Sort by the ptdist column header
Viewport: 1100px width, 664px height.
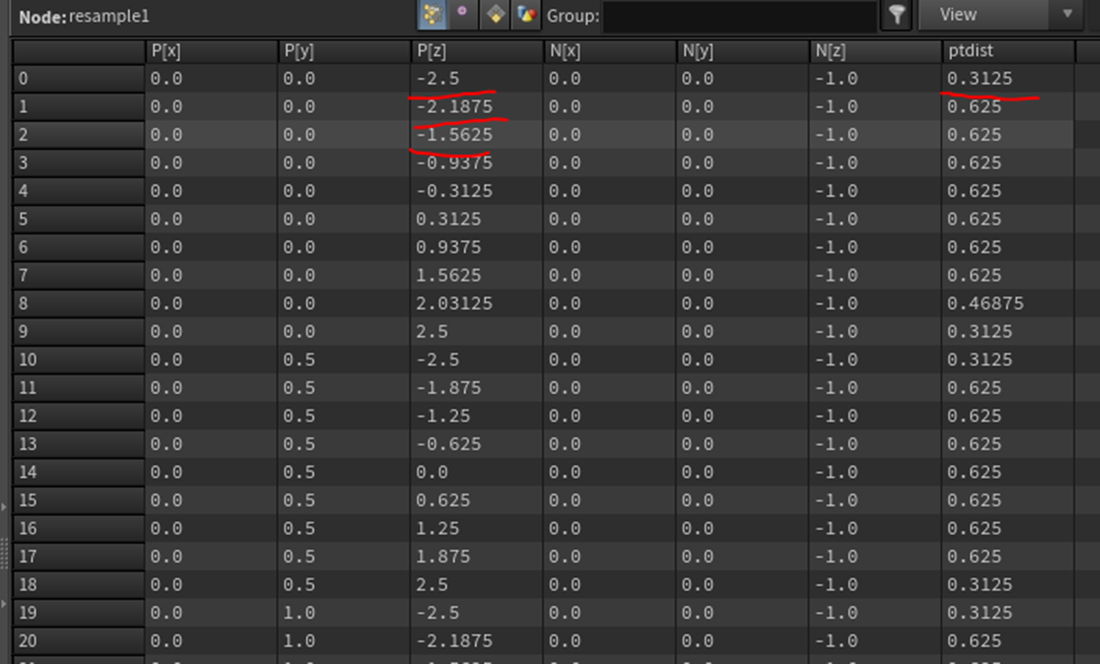[1008, 51]
